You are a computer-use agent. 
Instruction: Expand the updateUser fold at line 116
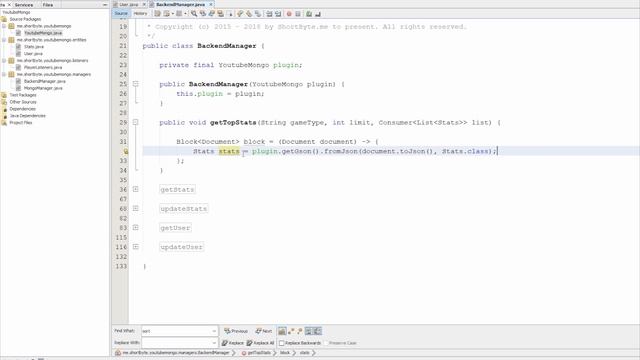click(x=136, y=247)
